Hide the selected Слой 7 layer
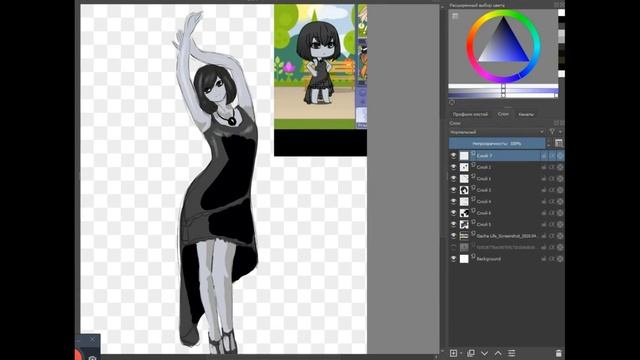Viewport: 640px width, 360px height. [453, 156]
